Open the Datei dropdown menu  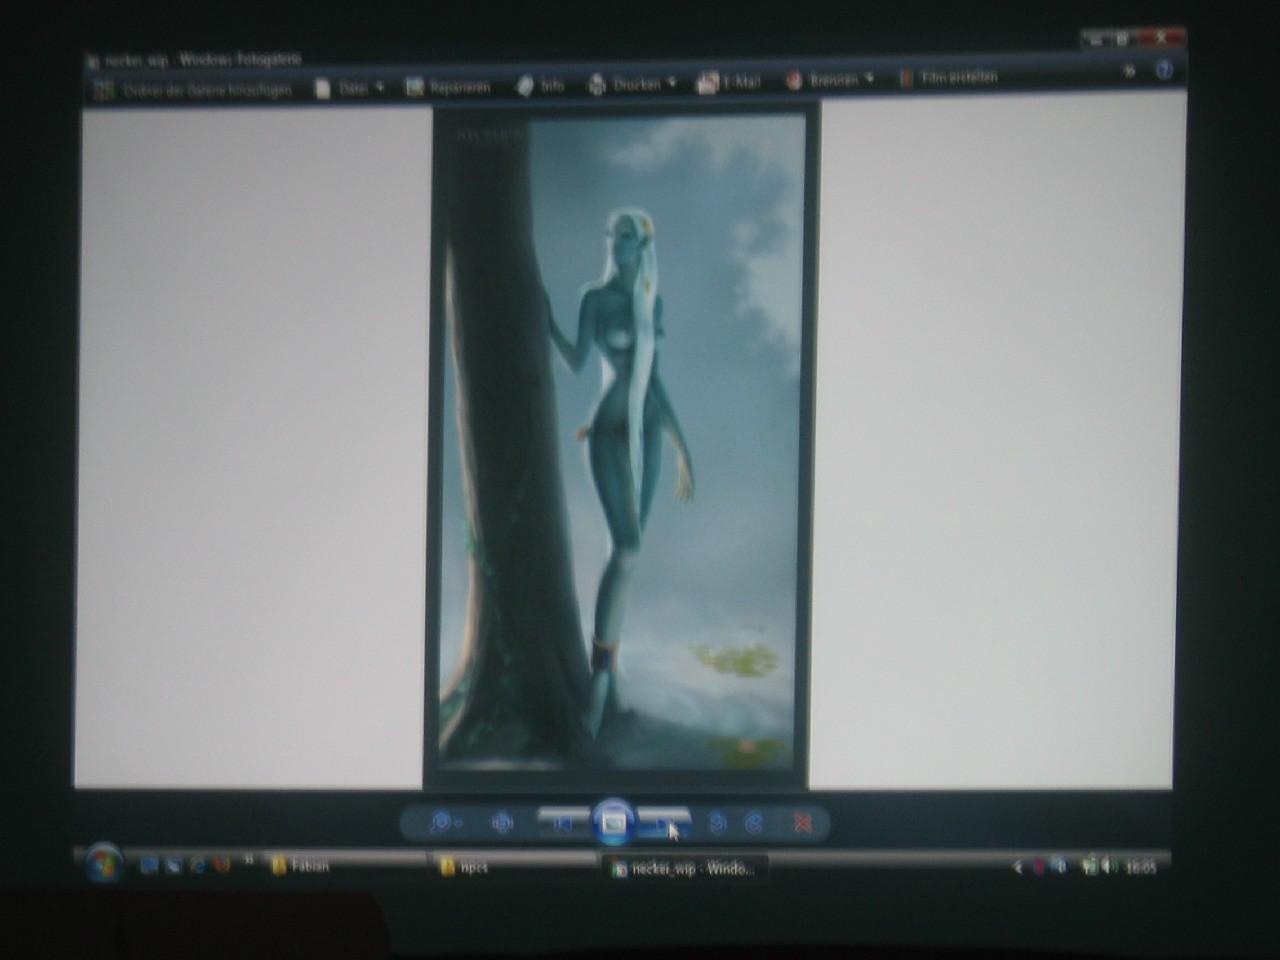(x=350, y=88)
